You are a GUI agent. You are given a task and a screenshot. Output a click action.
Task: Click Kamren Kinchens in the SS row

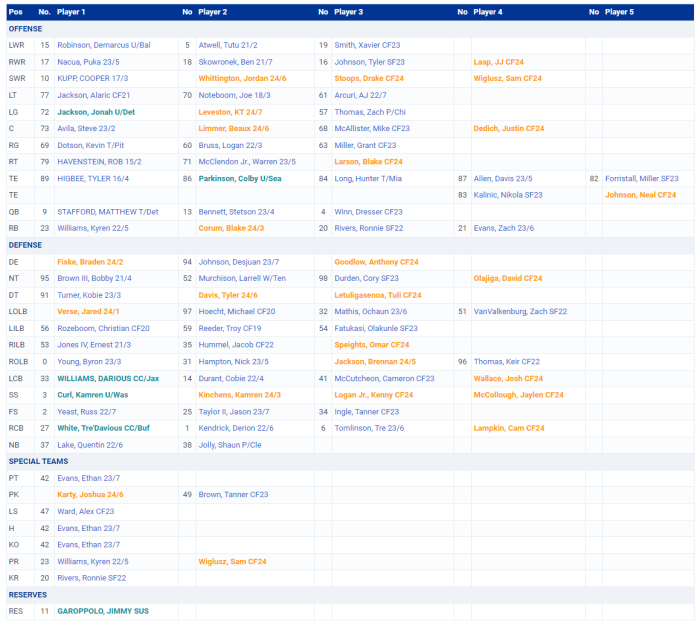[239, 395]
